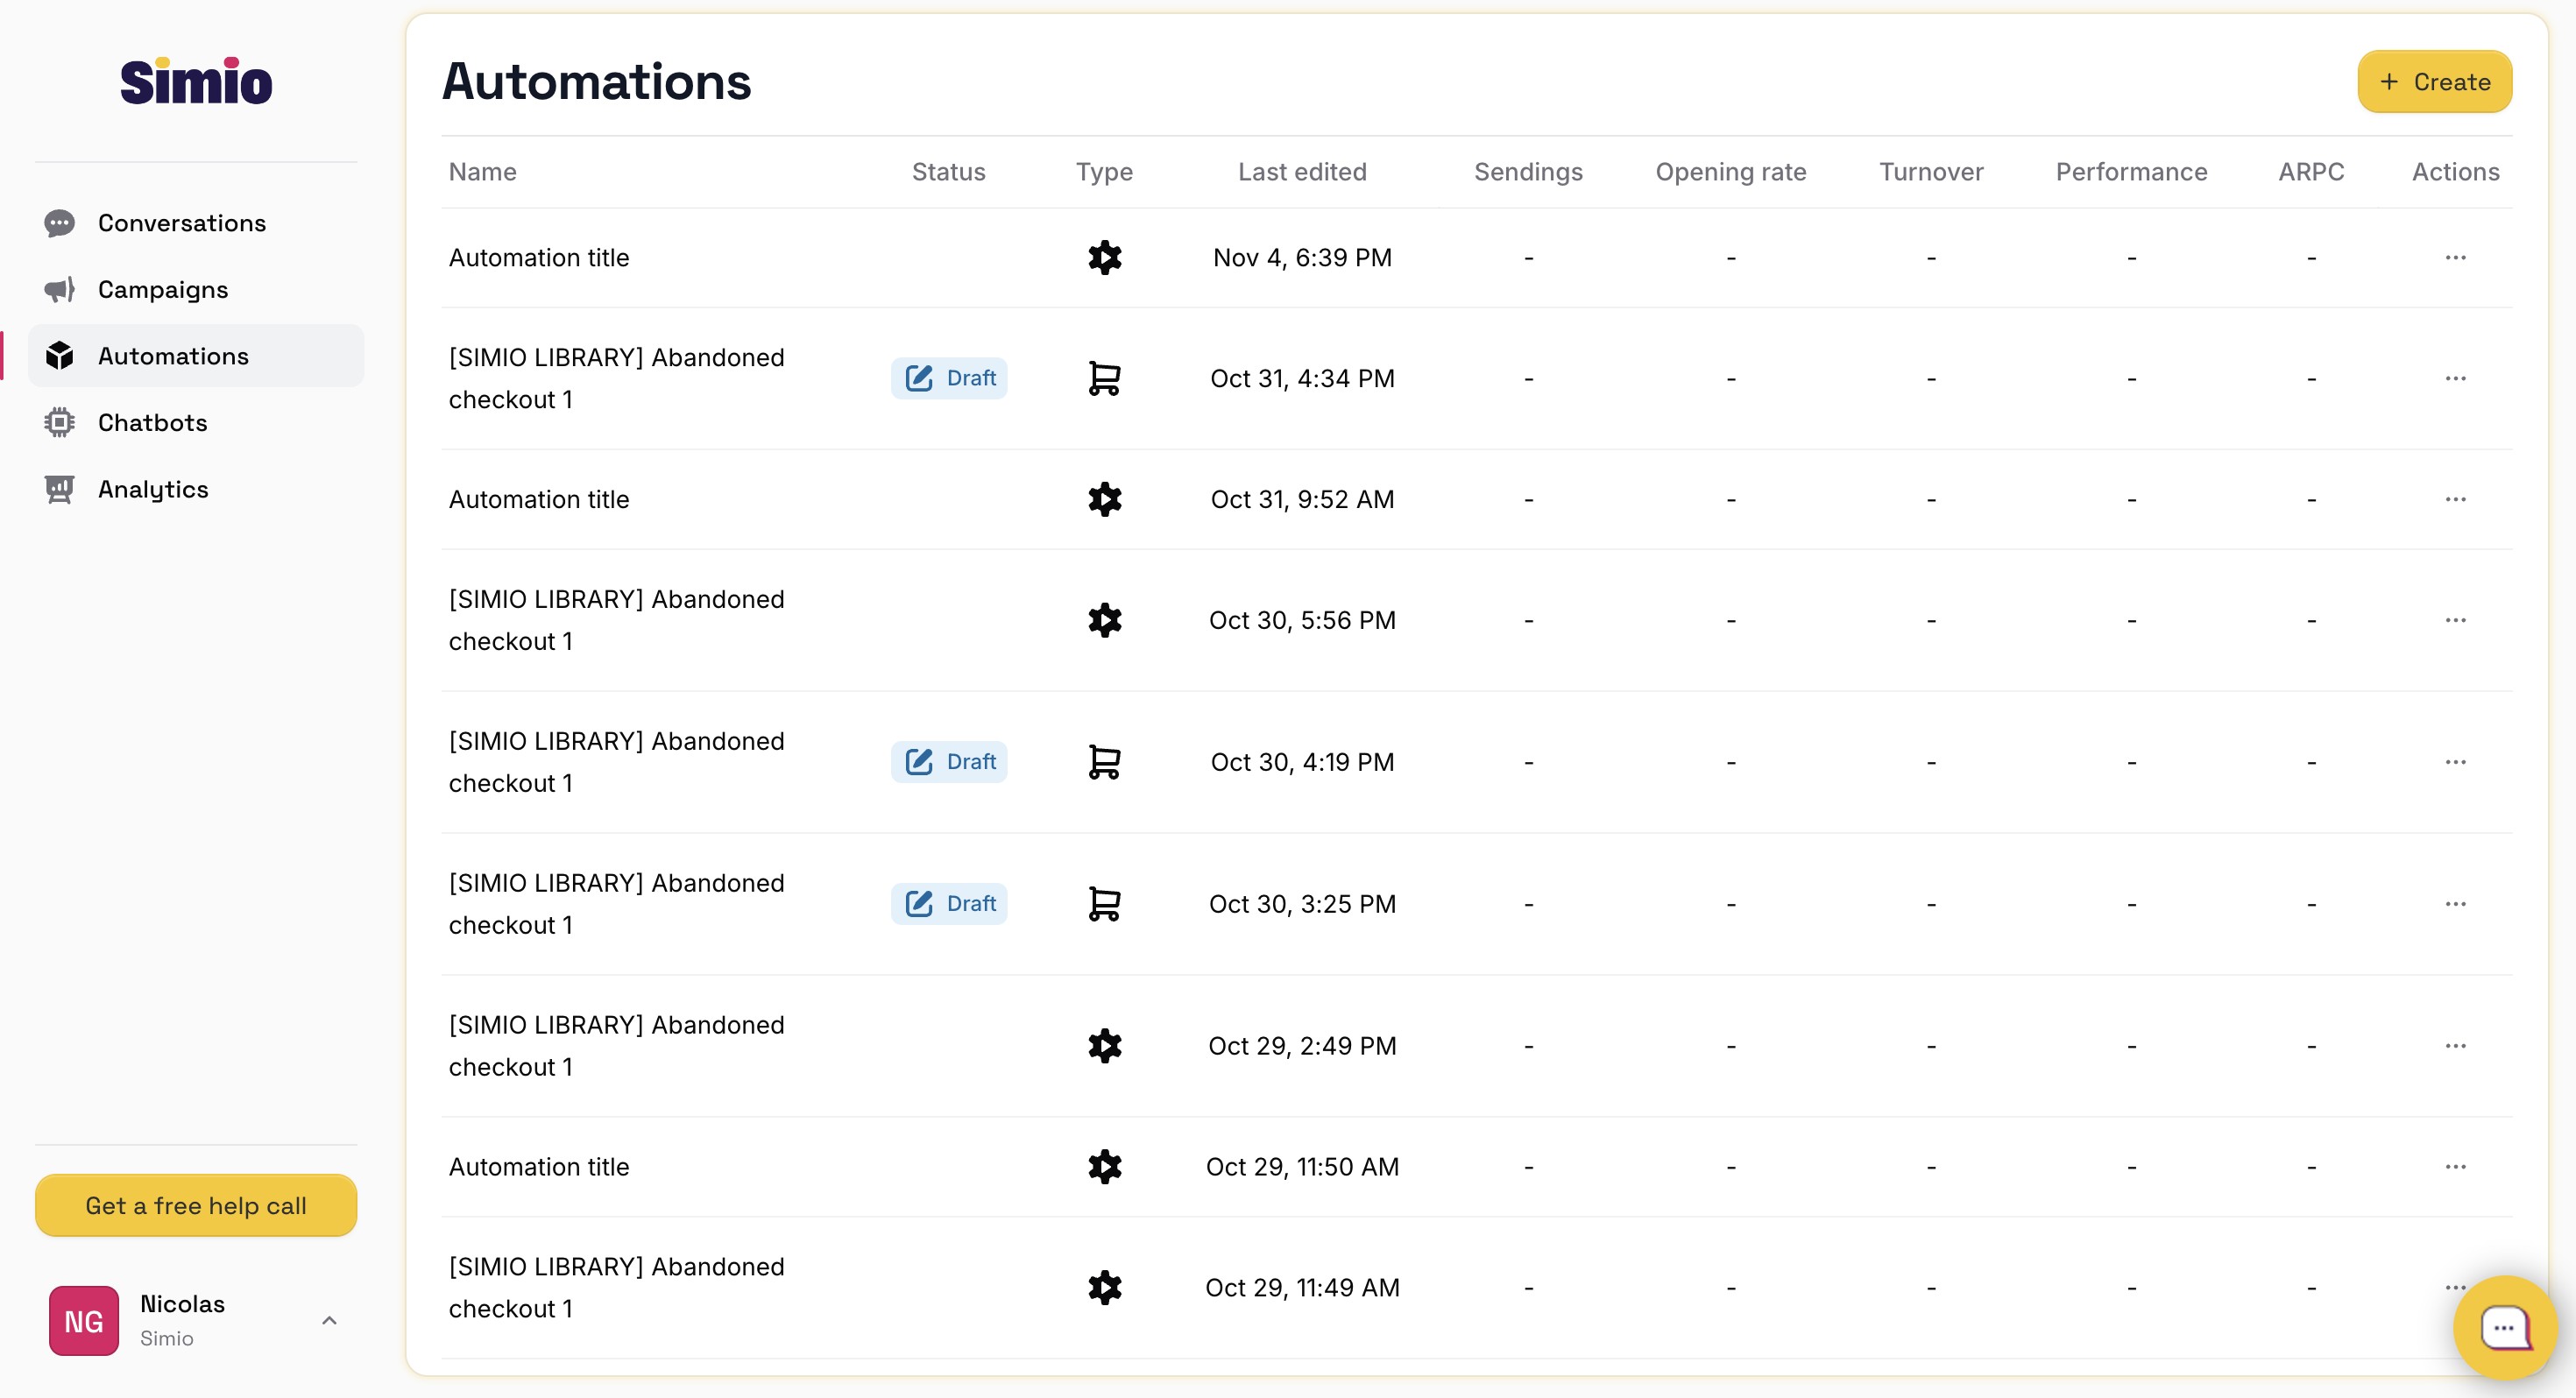
Task: Open actions menu for Oct 30, 5:56 PM row
Action: click(x=2455, y=620)
